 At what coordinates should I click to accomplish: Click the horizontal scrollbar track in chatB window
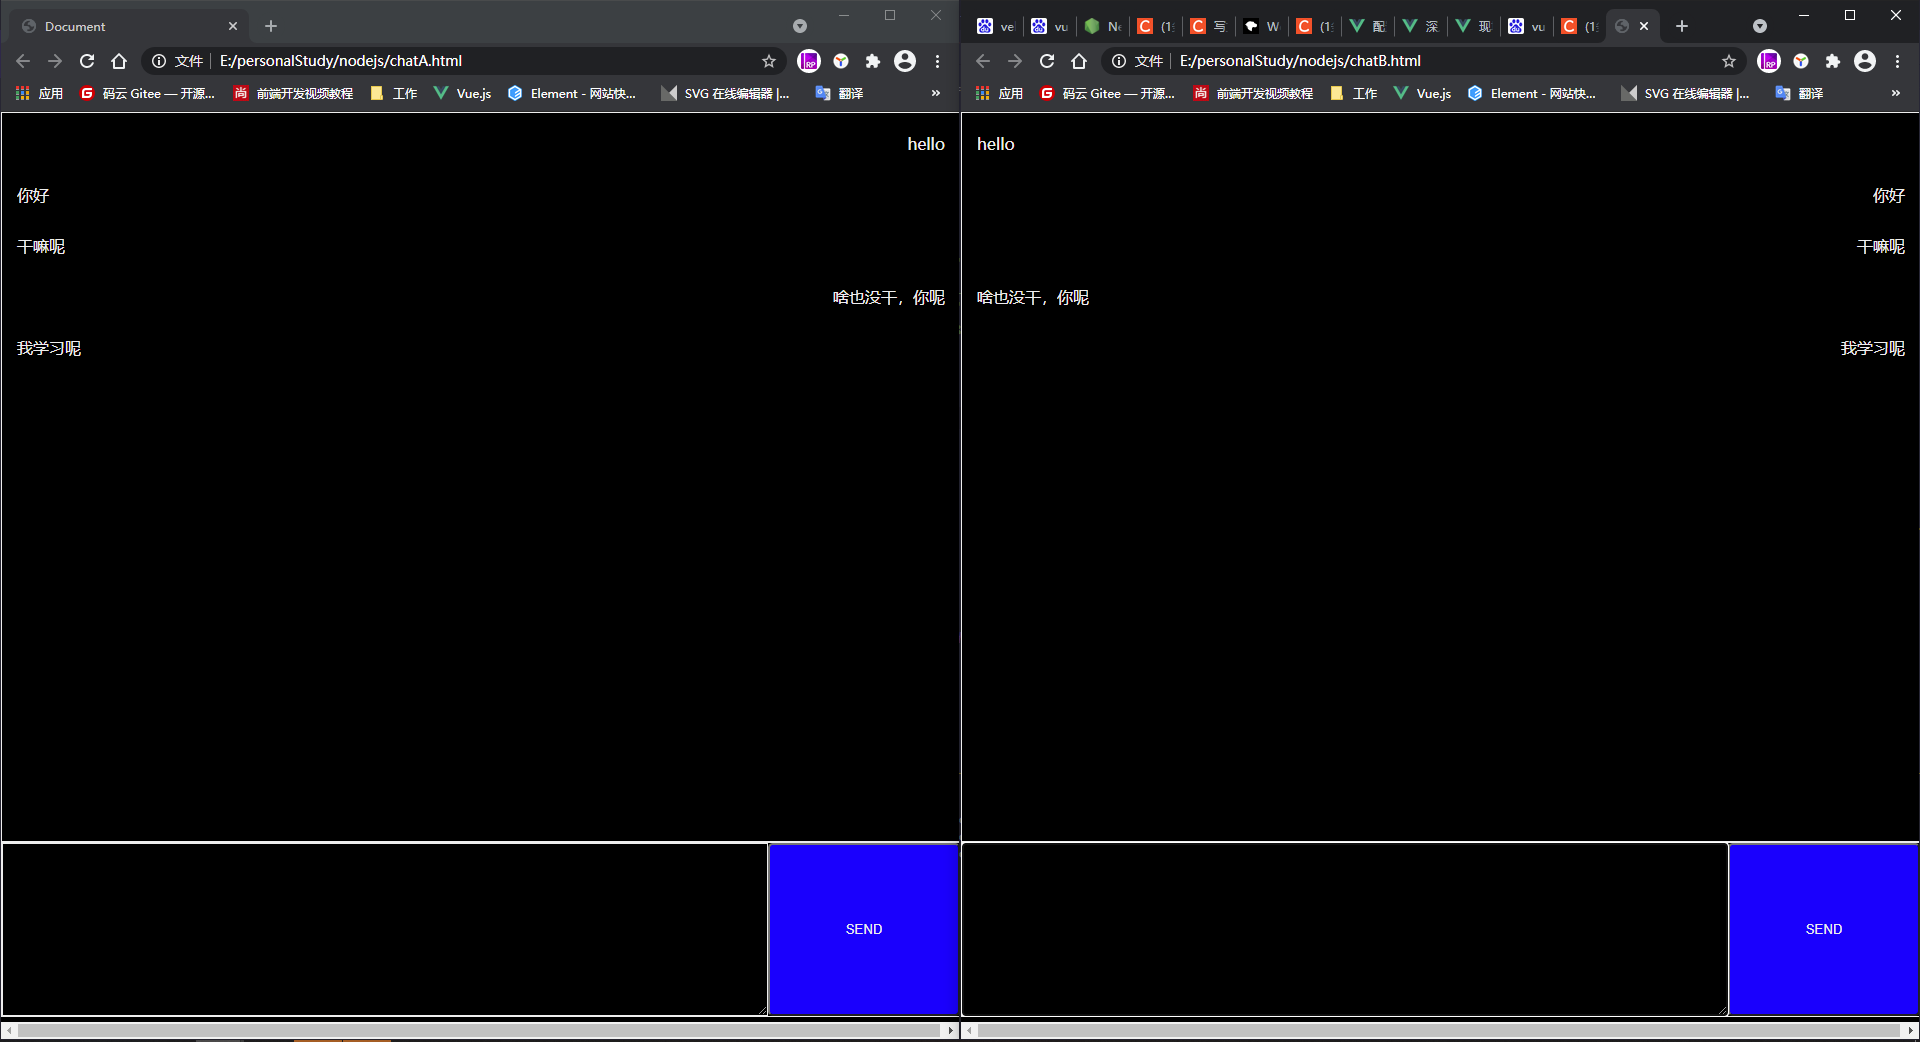(1440, 1030)
